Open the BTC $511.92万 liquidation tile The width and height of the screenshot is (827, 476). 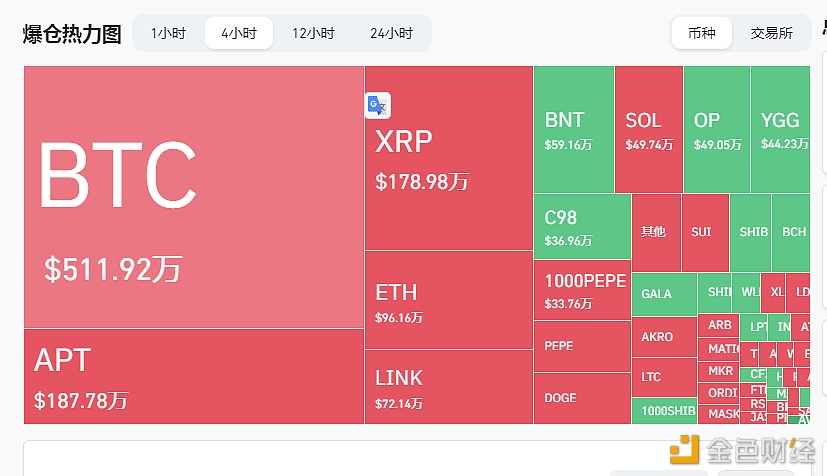194,197
